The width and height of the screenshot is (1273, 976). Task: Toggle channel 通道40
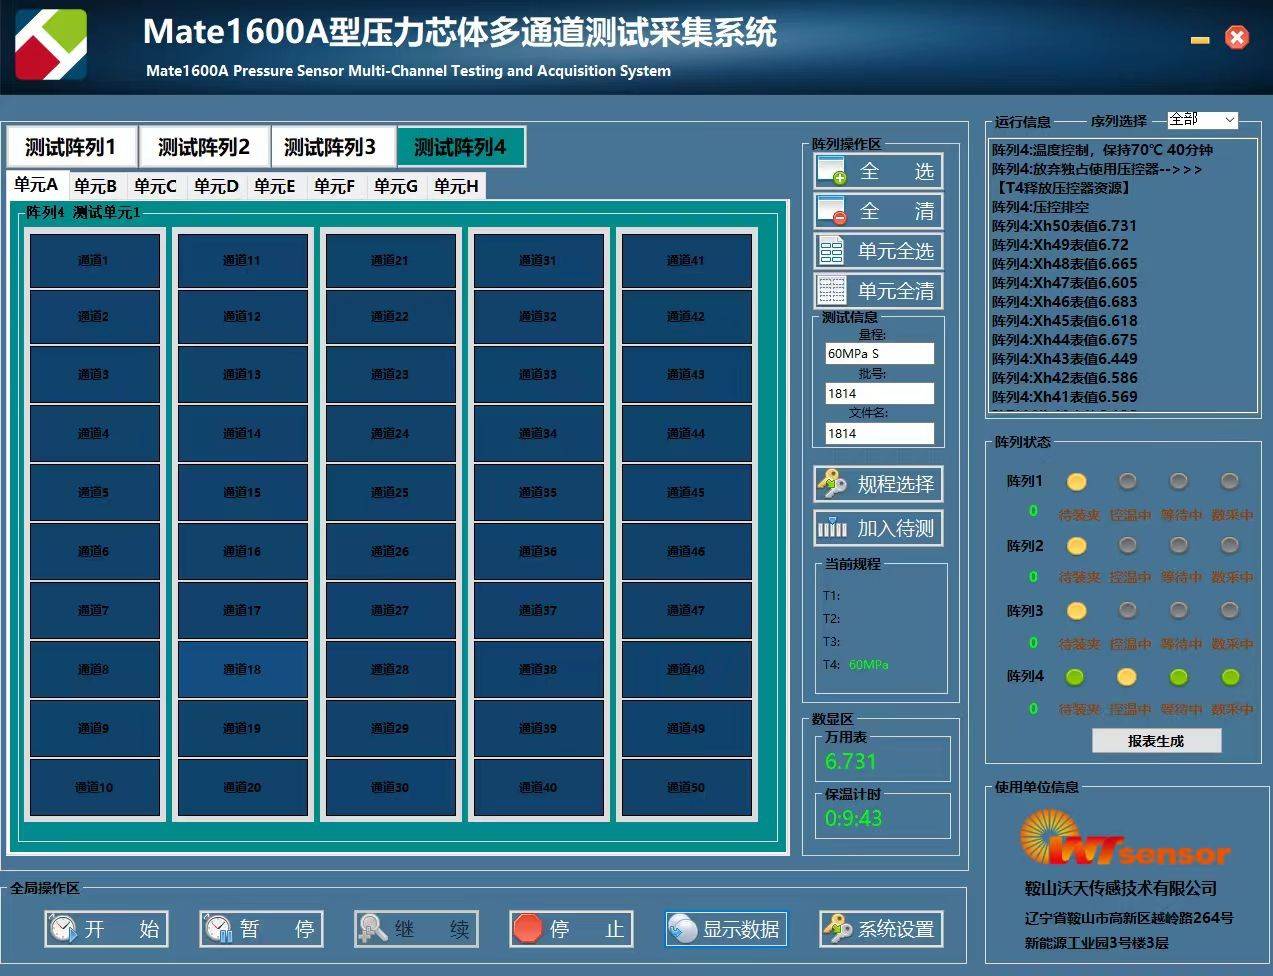[x=538, y=787]
